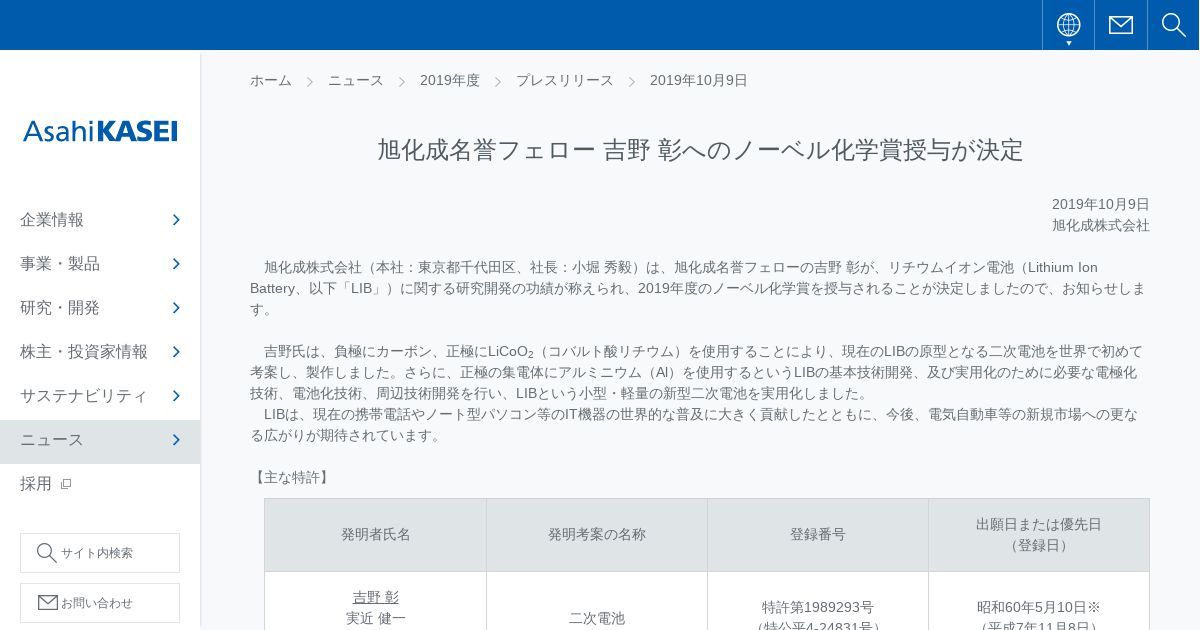The height and width of the screenshot is (630, 1200).
Task: Open the language globe menu
Action: point(1068,25)
